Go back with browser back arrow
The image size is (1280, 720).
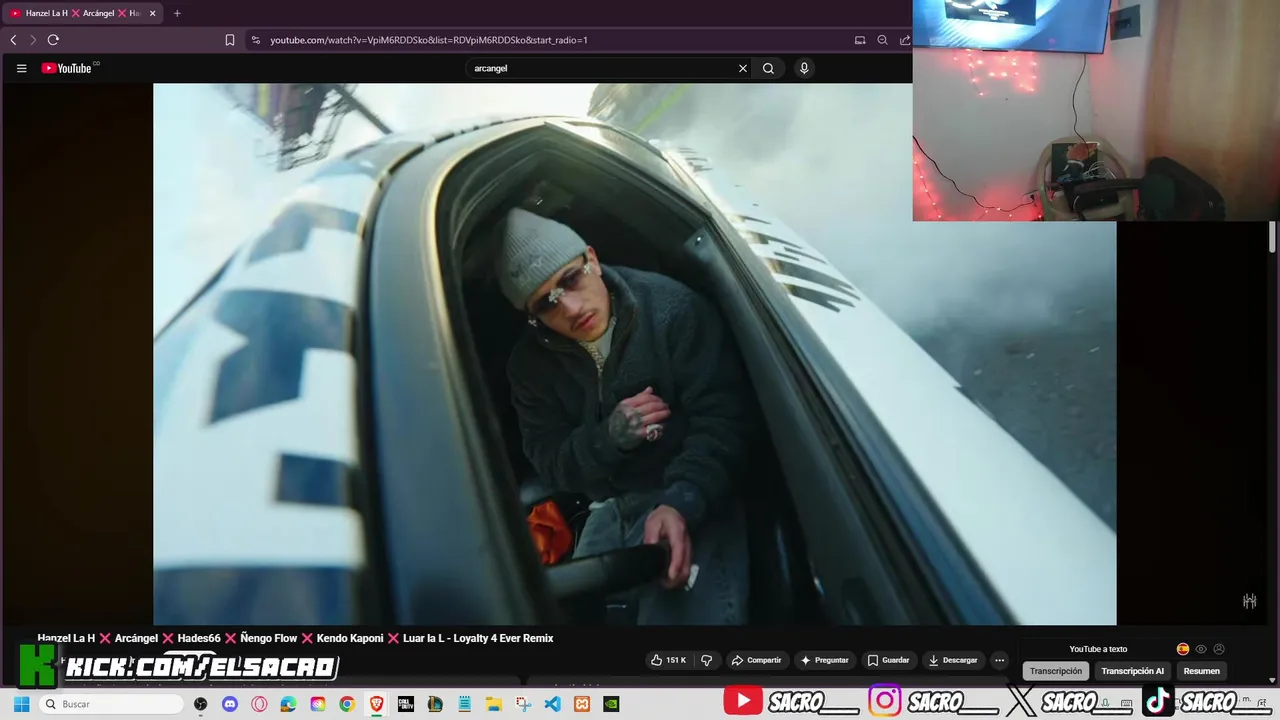click(13, 40)
